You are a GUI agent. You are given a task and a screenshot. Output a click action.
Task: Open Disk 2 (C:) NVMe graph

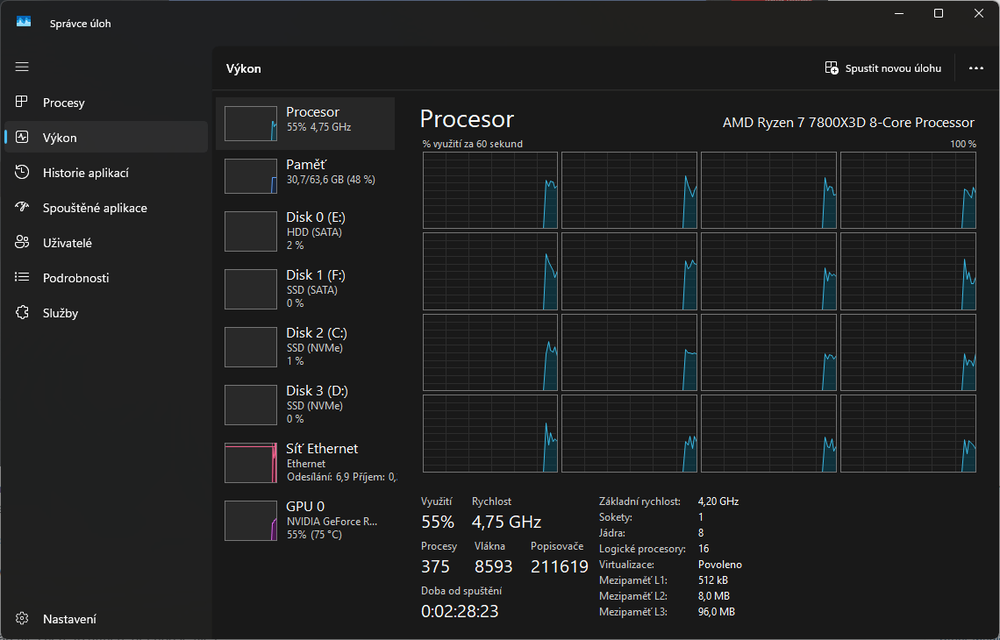point(305,346)
